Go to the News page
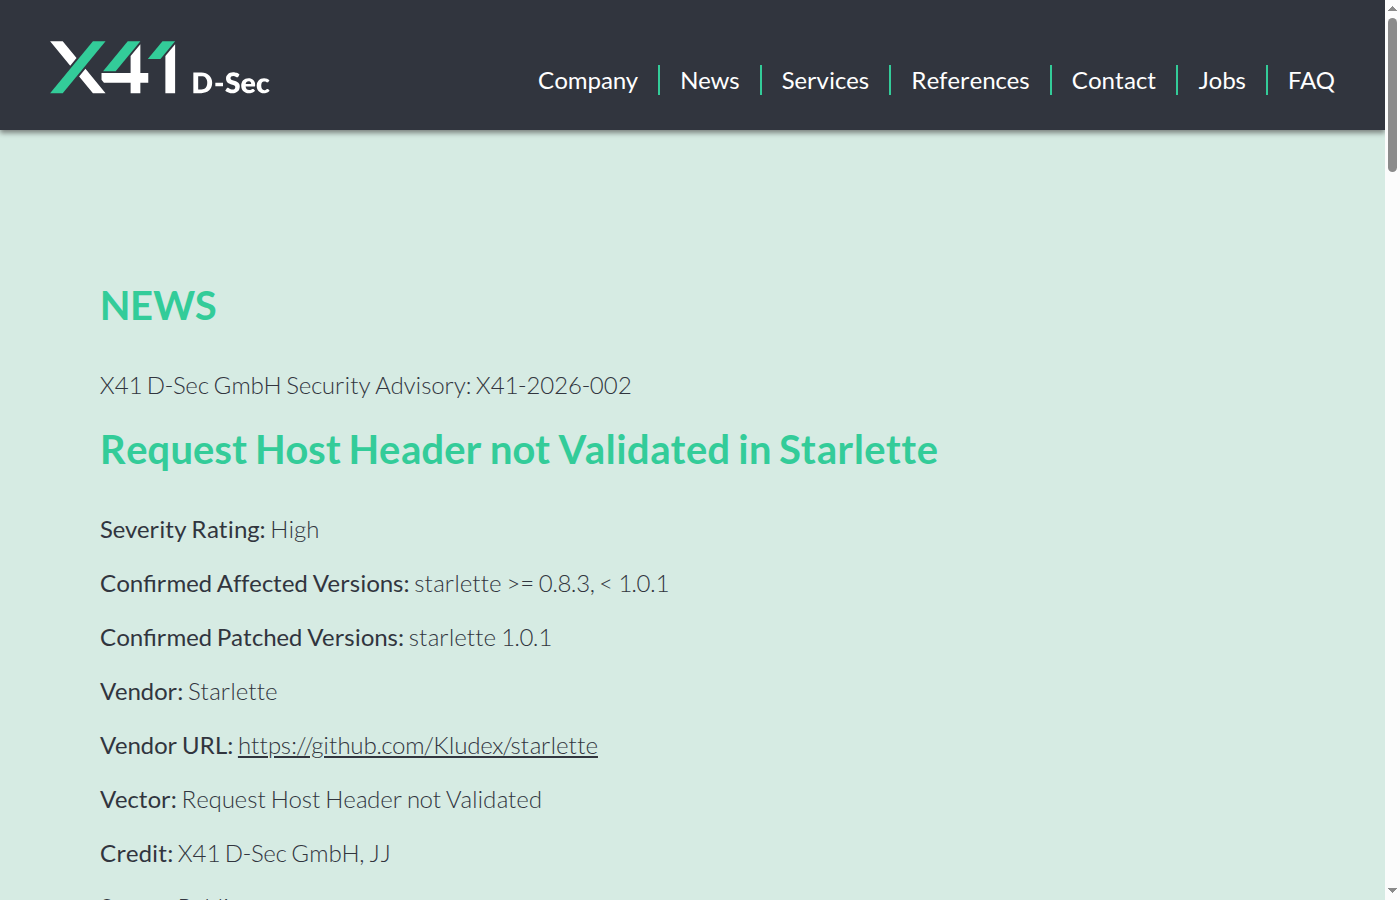Screen dimensions: 1400x900 710,81
